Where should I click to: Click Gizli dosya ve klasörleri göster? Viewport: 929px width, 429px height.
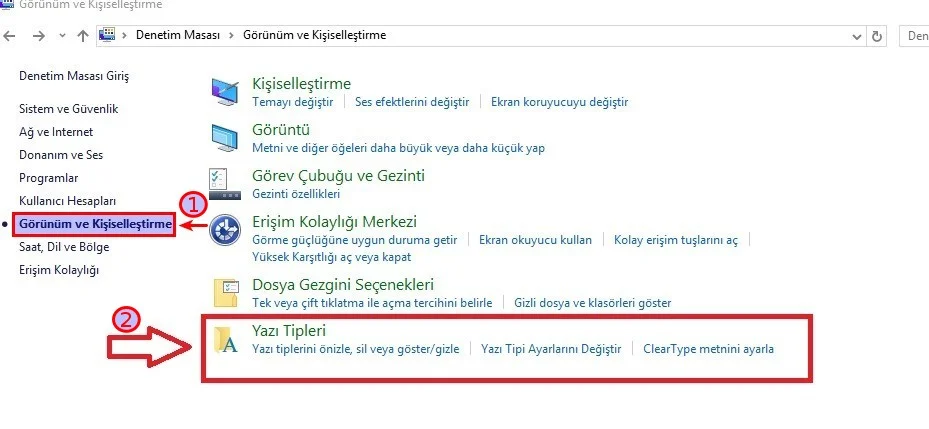pos(592,302)
